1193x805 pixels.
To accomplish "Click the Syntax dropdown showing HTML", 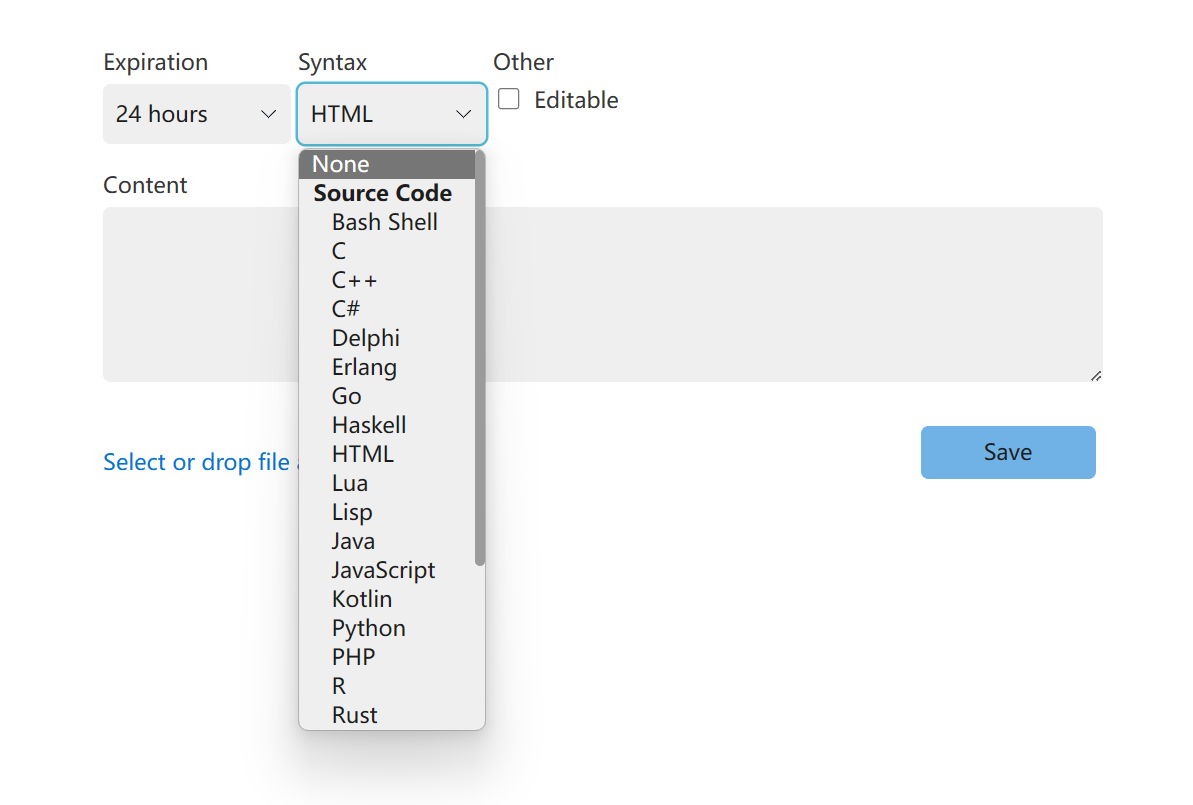I will [x=391, y=114].
